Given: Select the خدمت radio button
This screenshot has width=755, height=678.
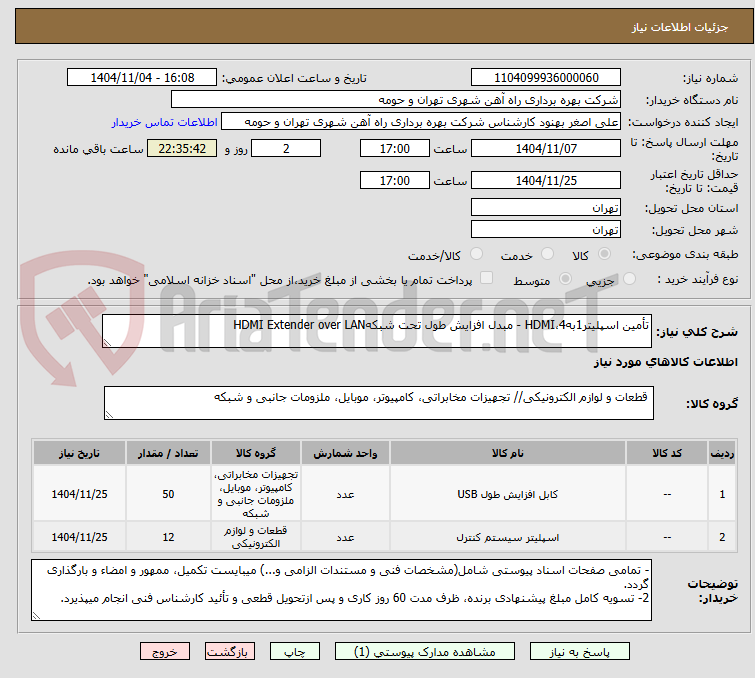Looking at the screenshot, I should (547, 254).
